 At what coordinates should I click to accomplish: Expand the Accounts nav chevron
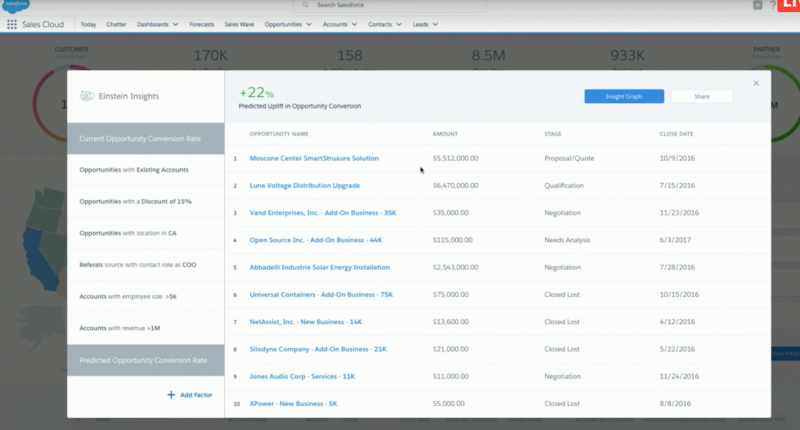[354, 24]
